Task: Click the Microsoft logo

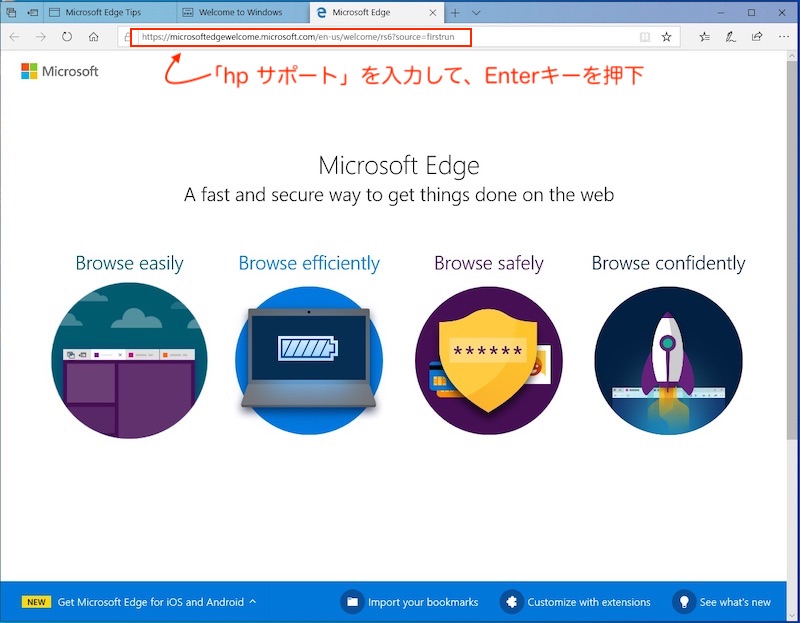Action: (60, 71)
